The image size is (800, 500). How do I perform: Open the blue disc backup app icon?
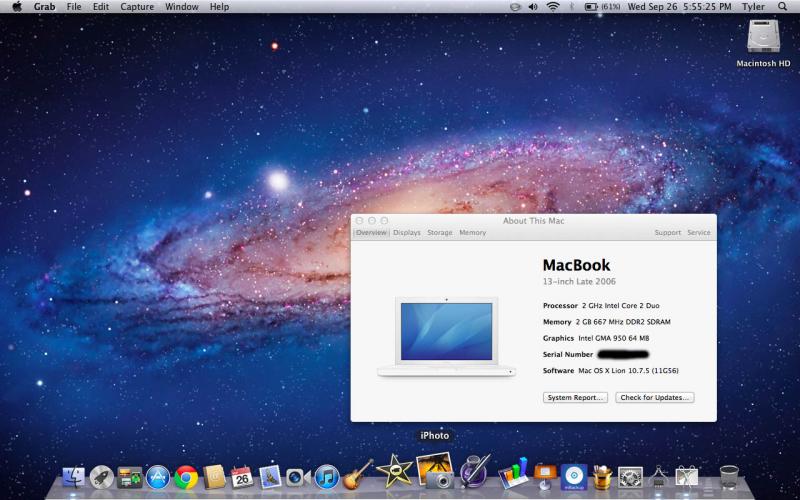pos(574,477)
